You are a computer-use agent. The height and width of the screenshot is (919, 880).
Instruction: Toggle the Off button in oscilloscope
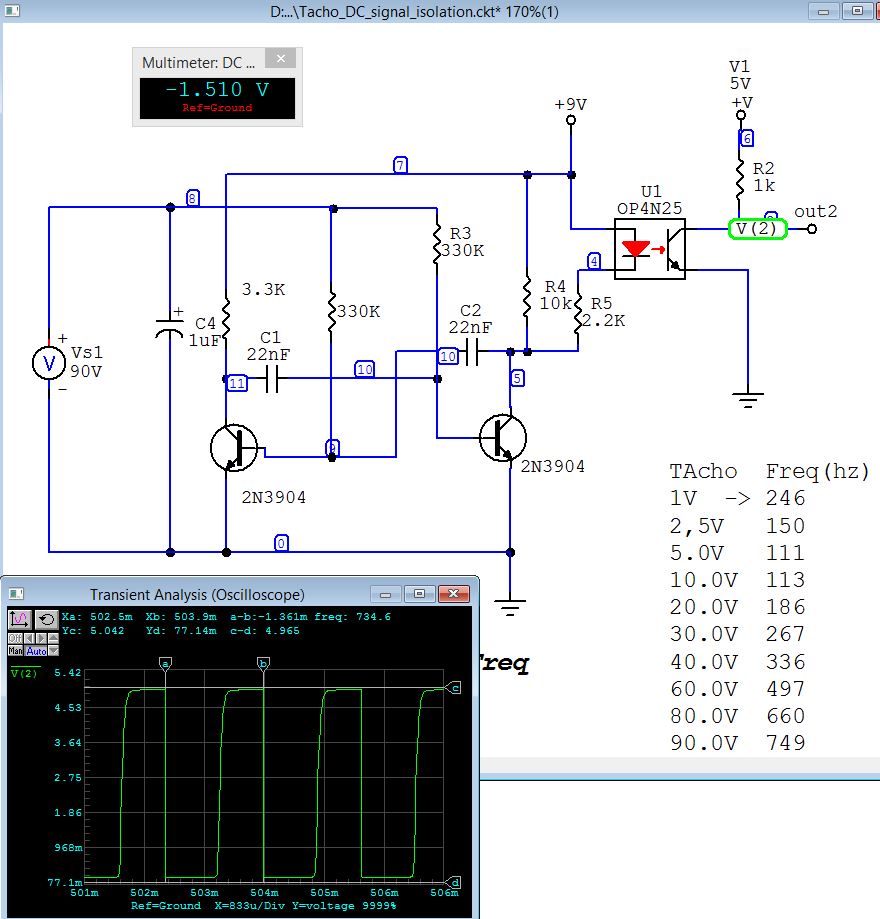(x=15, y=638)
